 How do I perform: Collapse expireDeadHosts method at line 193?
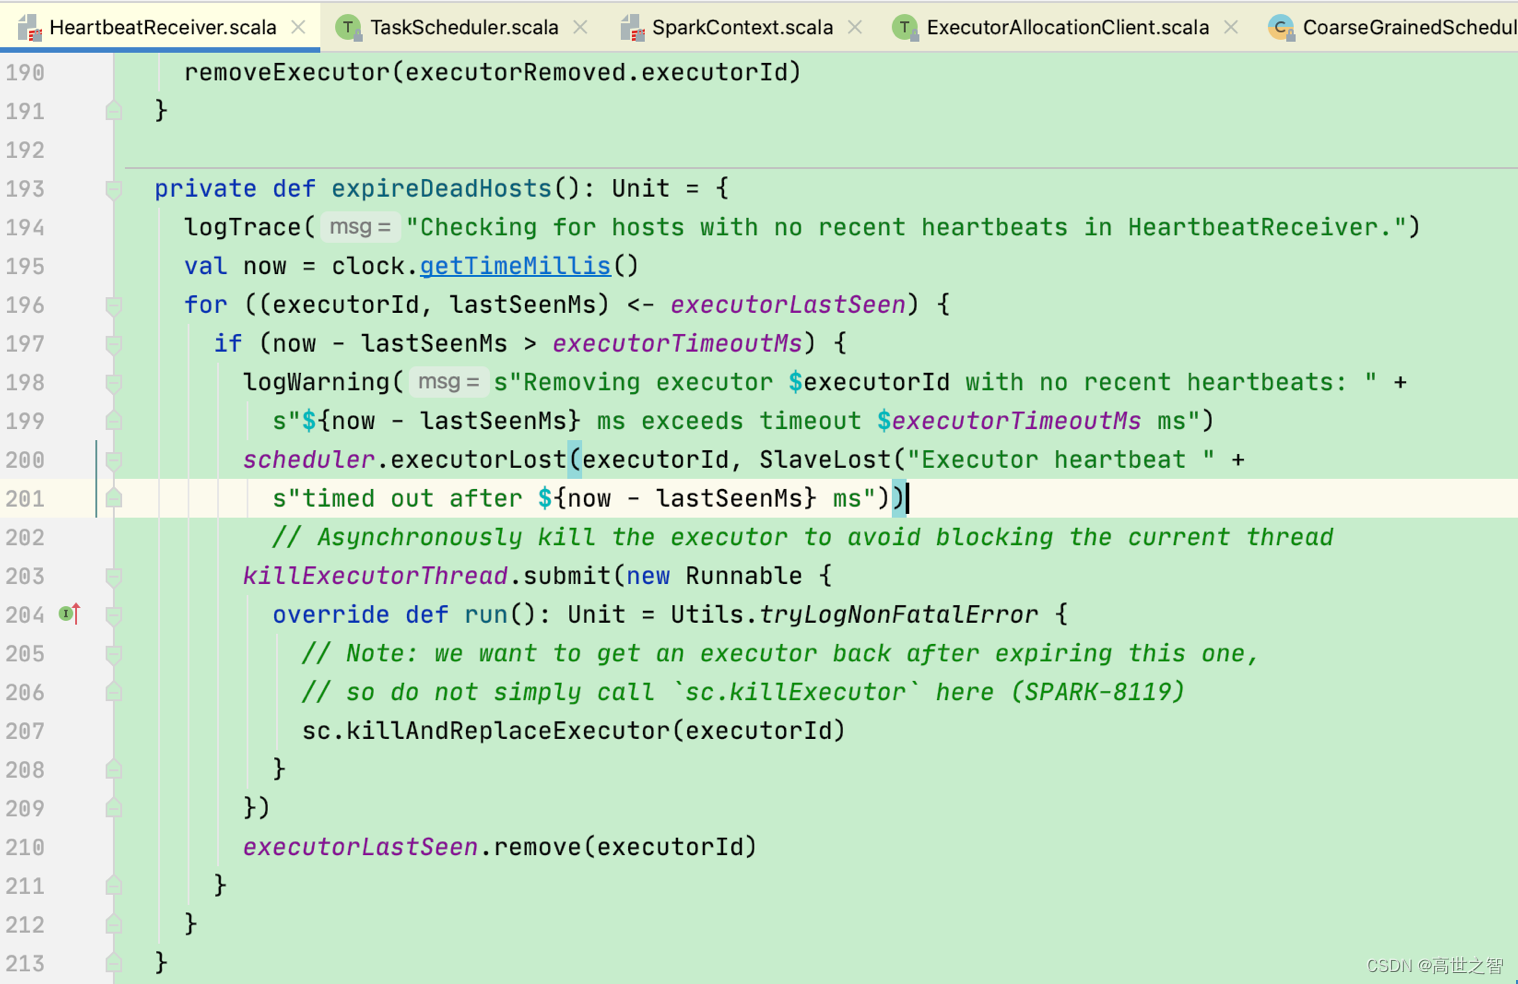(x=114, y=189)
